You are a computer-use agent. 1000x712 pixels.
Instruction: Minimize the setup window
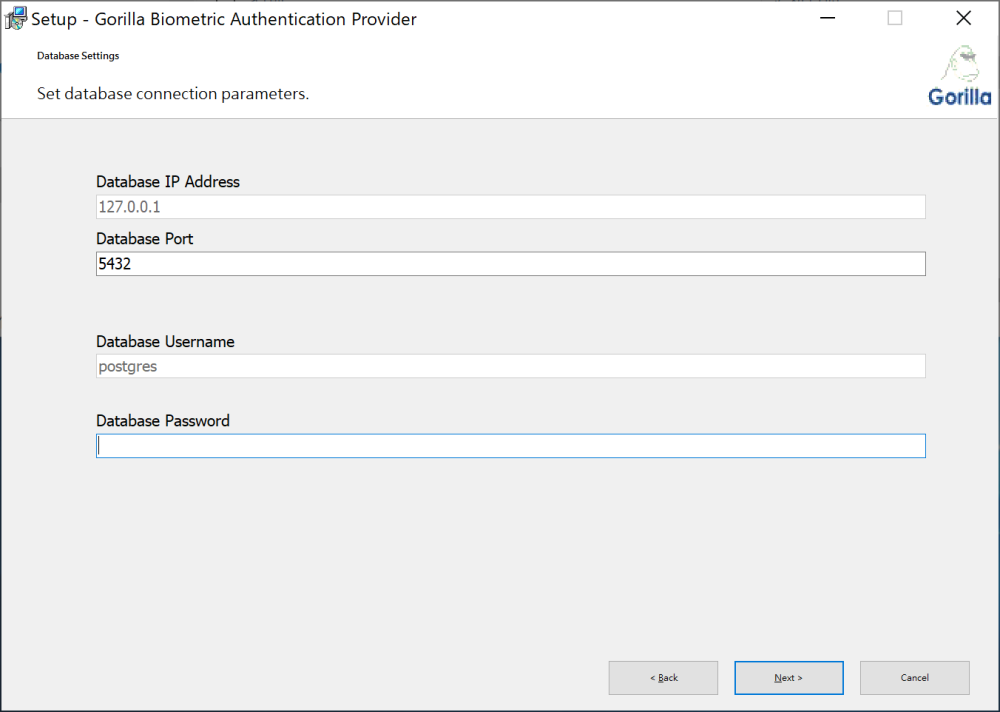click(827, 17)
